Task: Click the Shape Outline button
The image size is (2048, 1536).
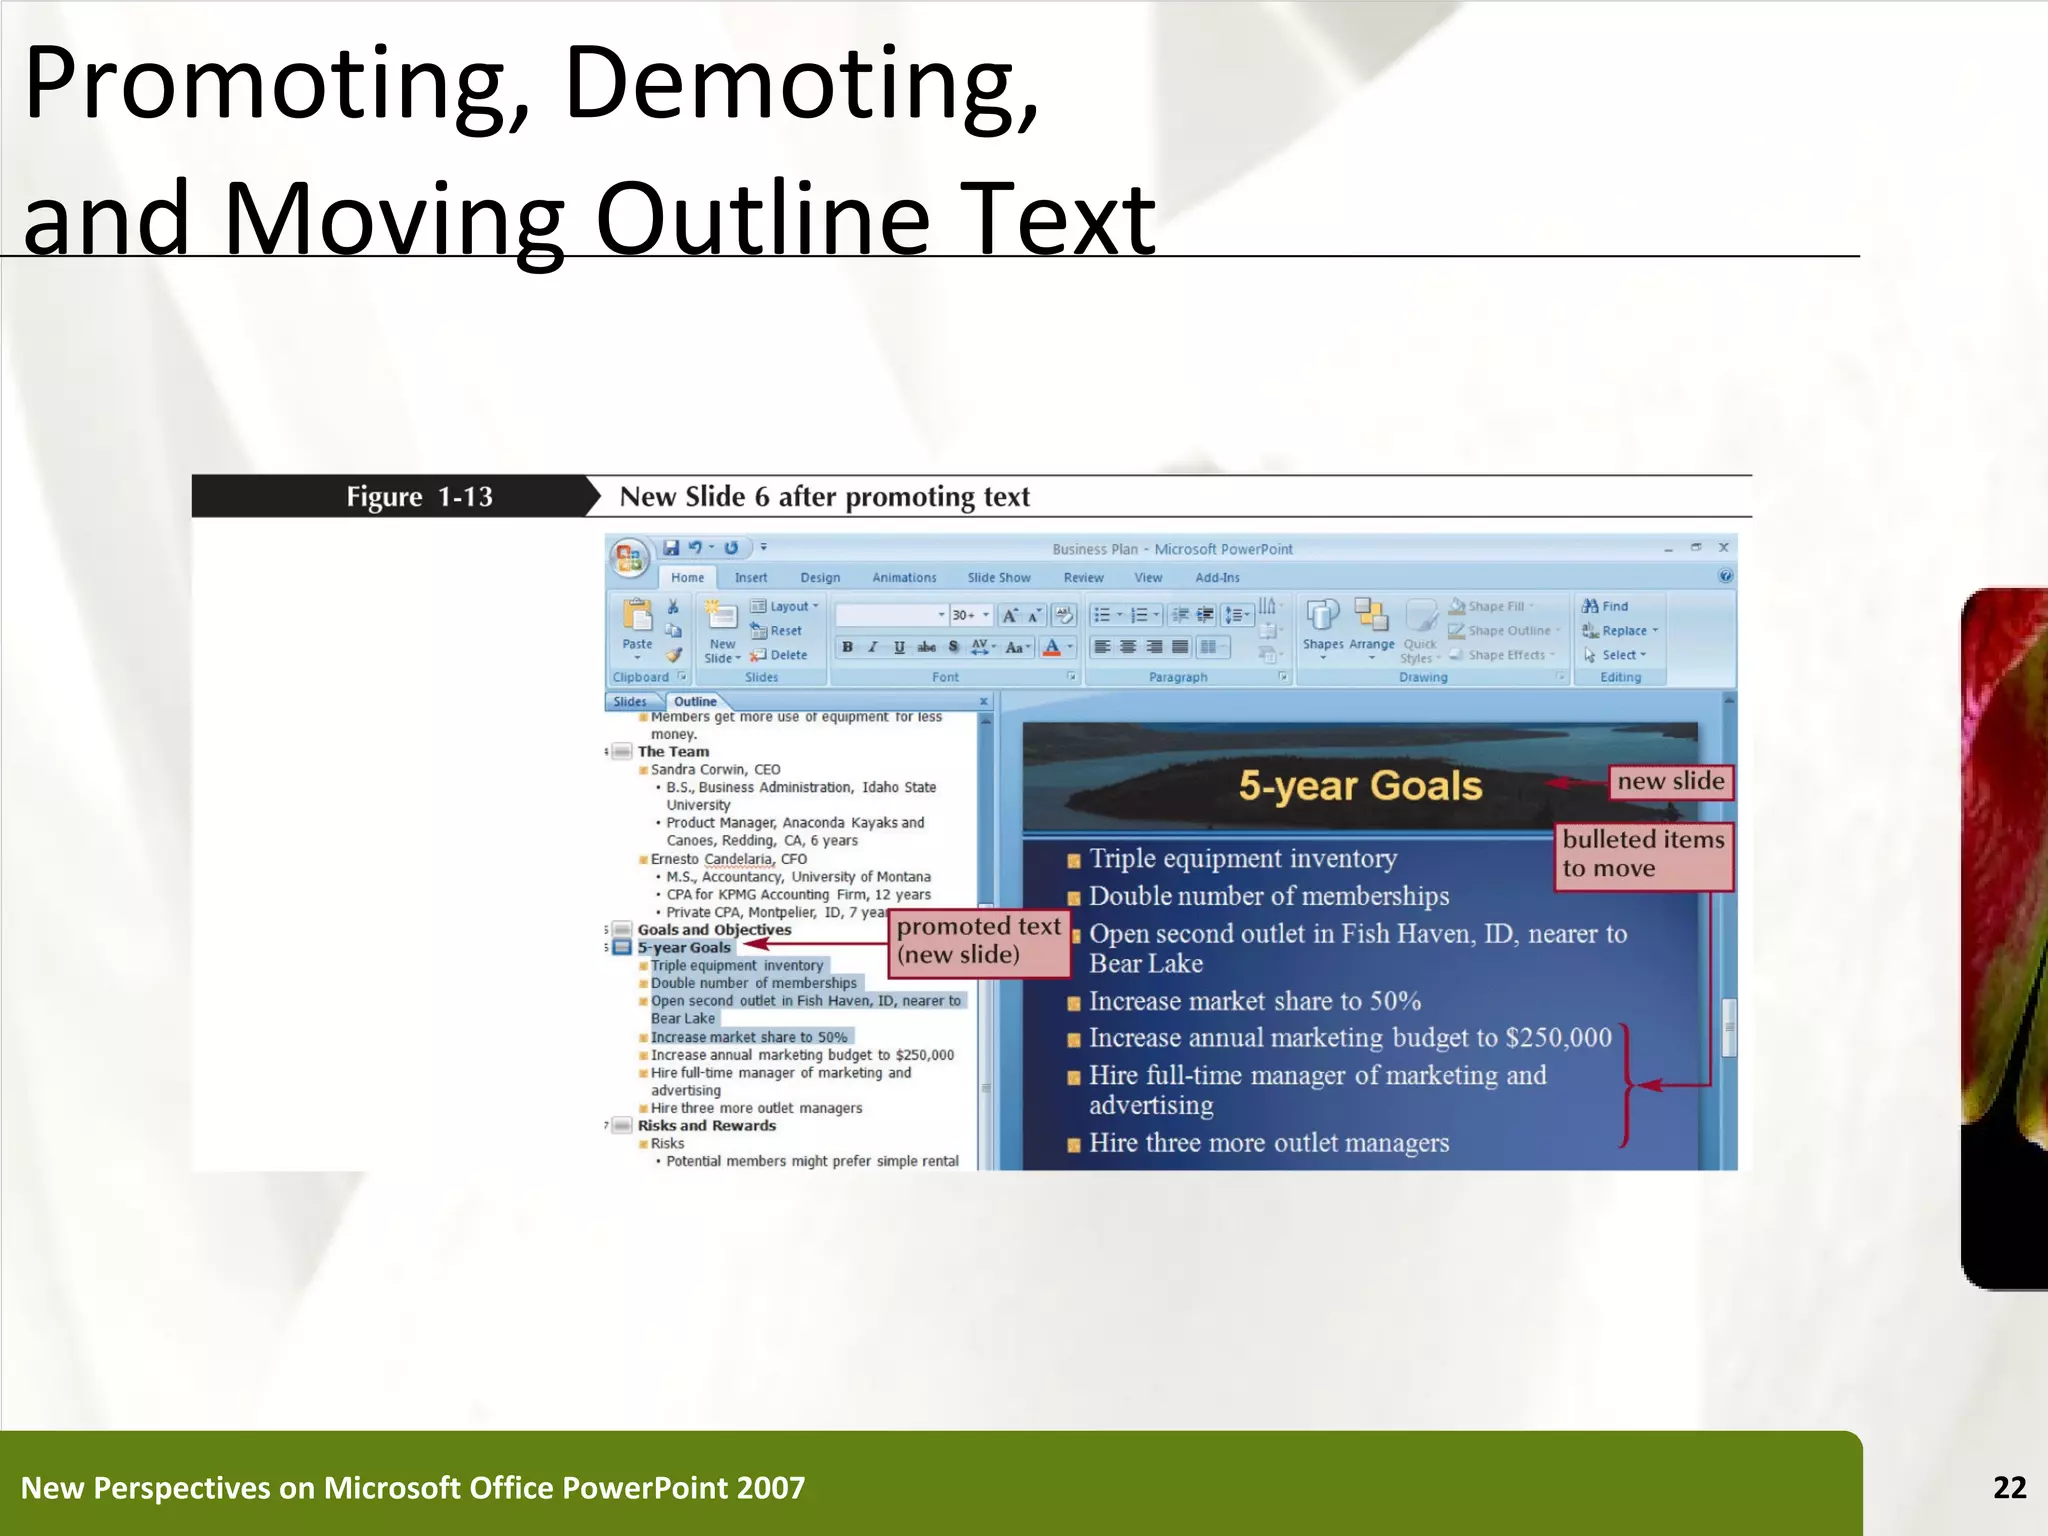Action: tap(1505, 630)
